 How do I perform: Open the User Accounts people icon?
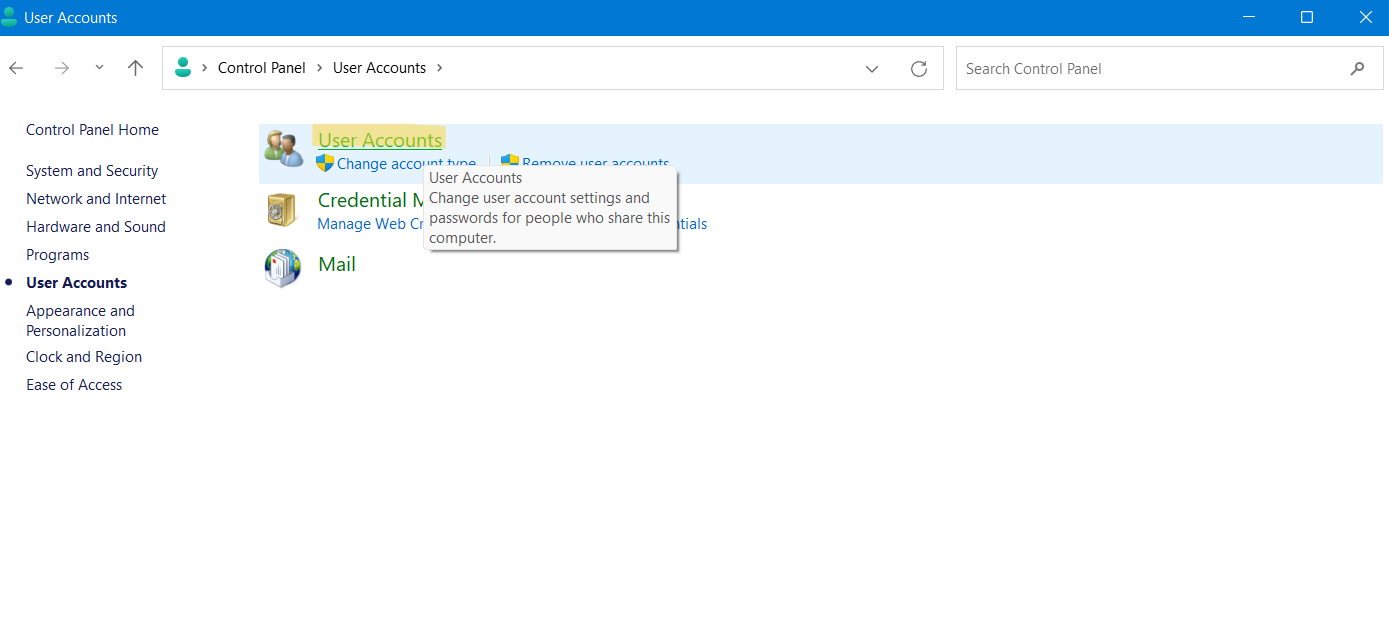coord(283,149)
